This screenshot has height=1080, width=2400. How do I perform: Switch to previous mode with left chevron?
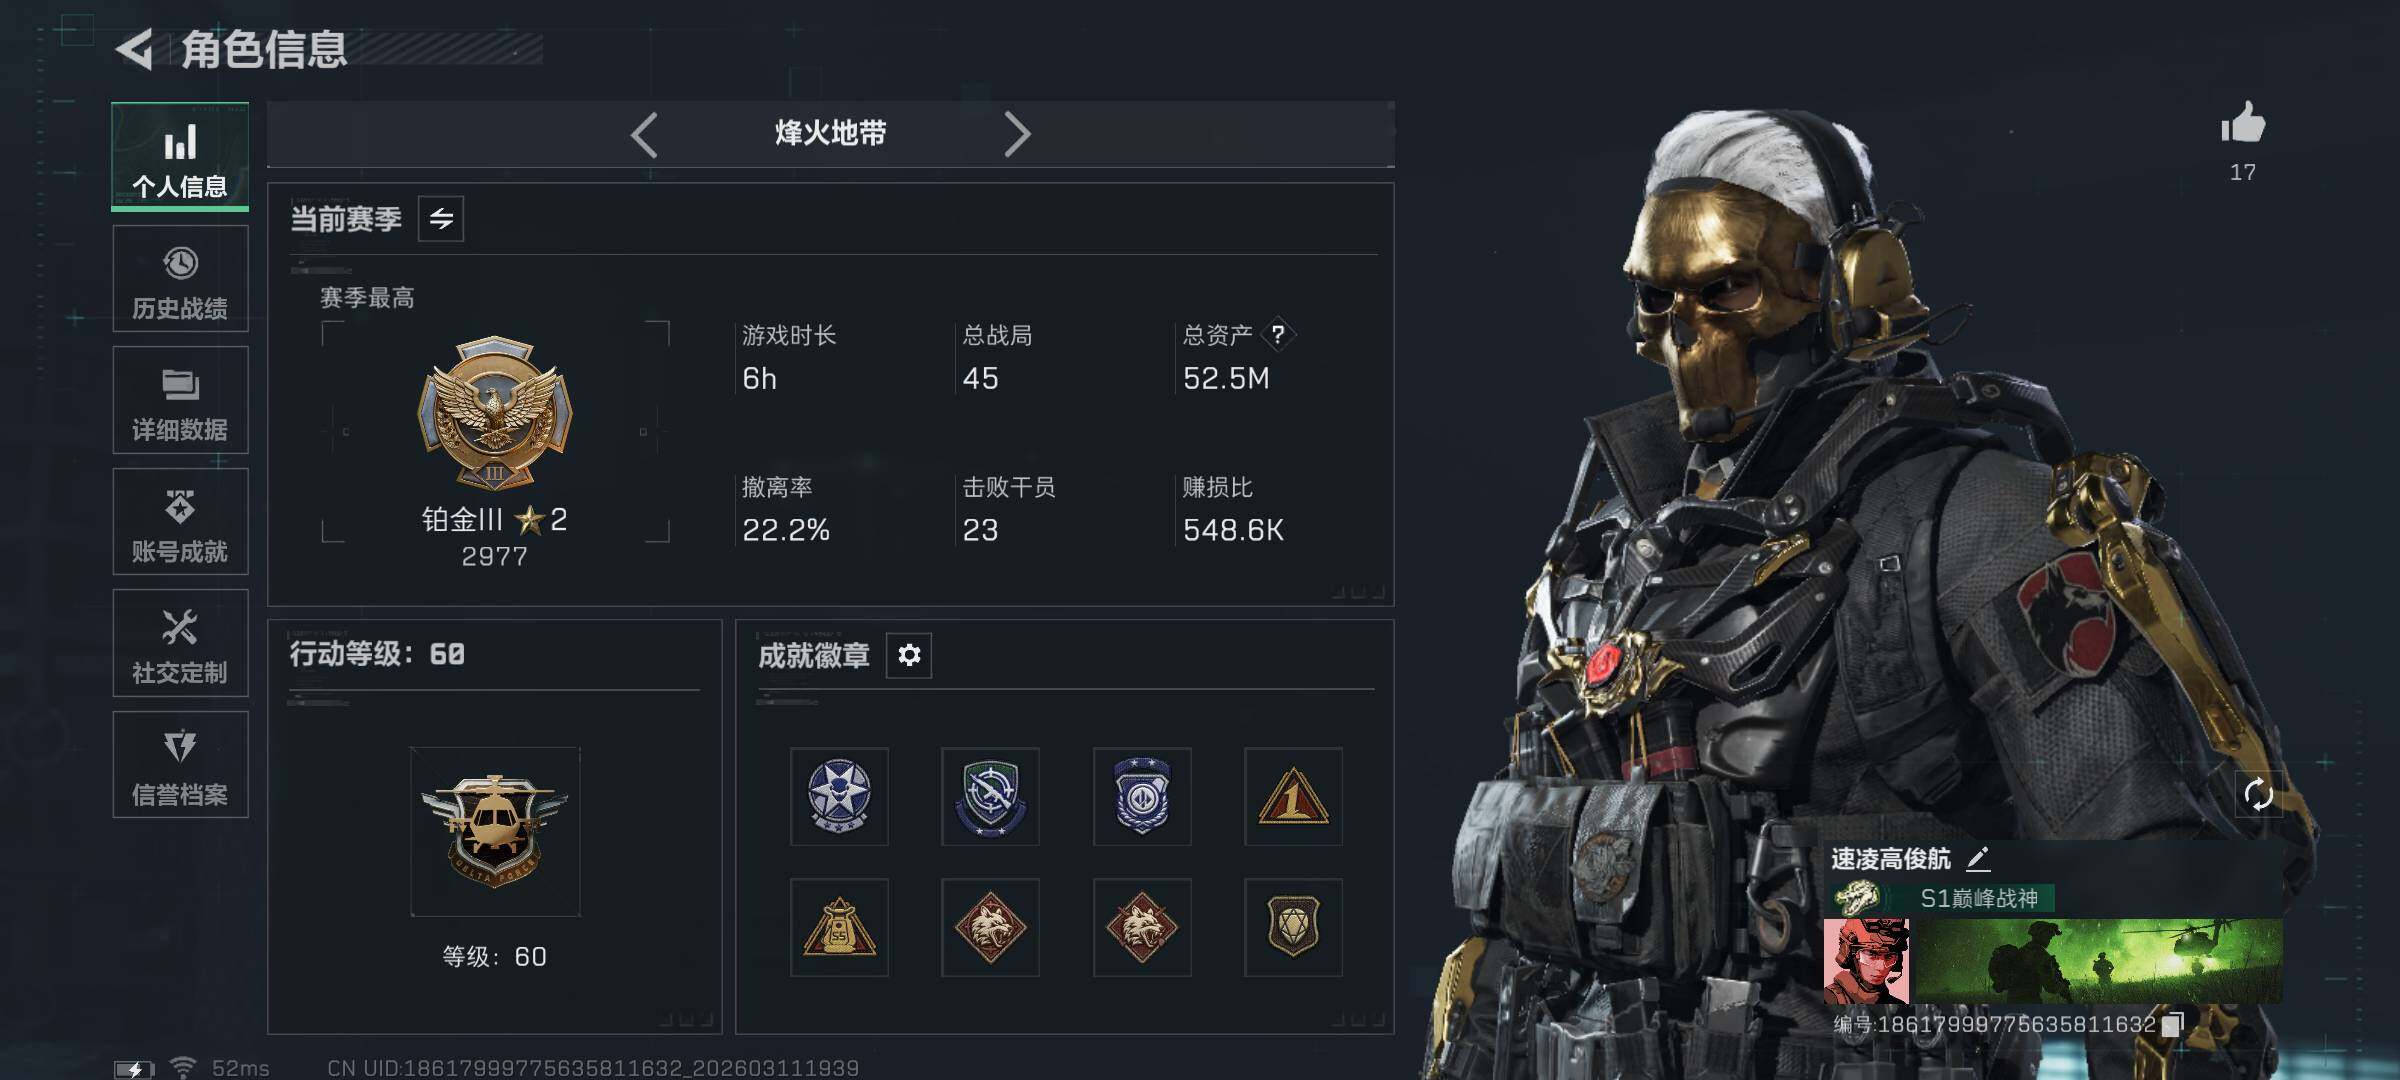click(x=644, y=134)
